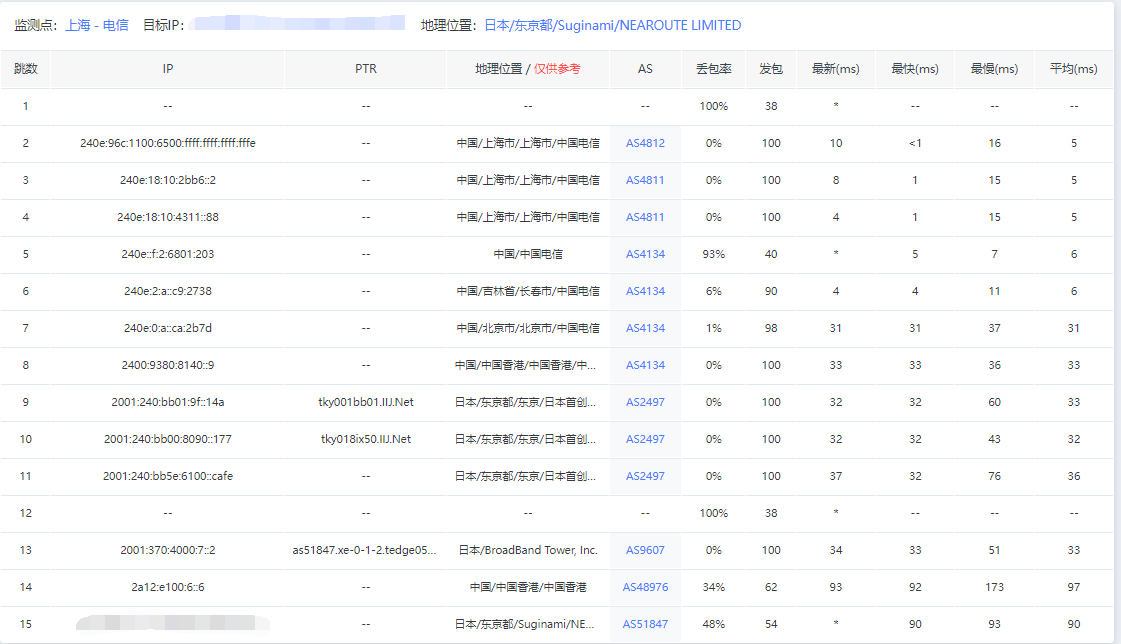Click the 6% packet loss value
The width and height of the screenshot is (1121, 644).
pos(713,291)
